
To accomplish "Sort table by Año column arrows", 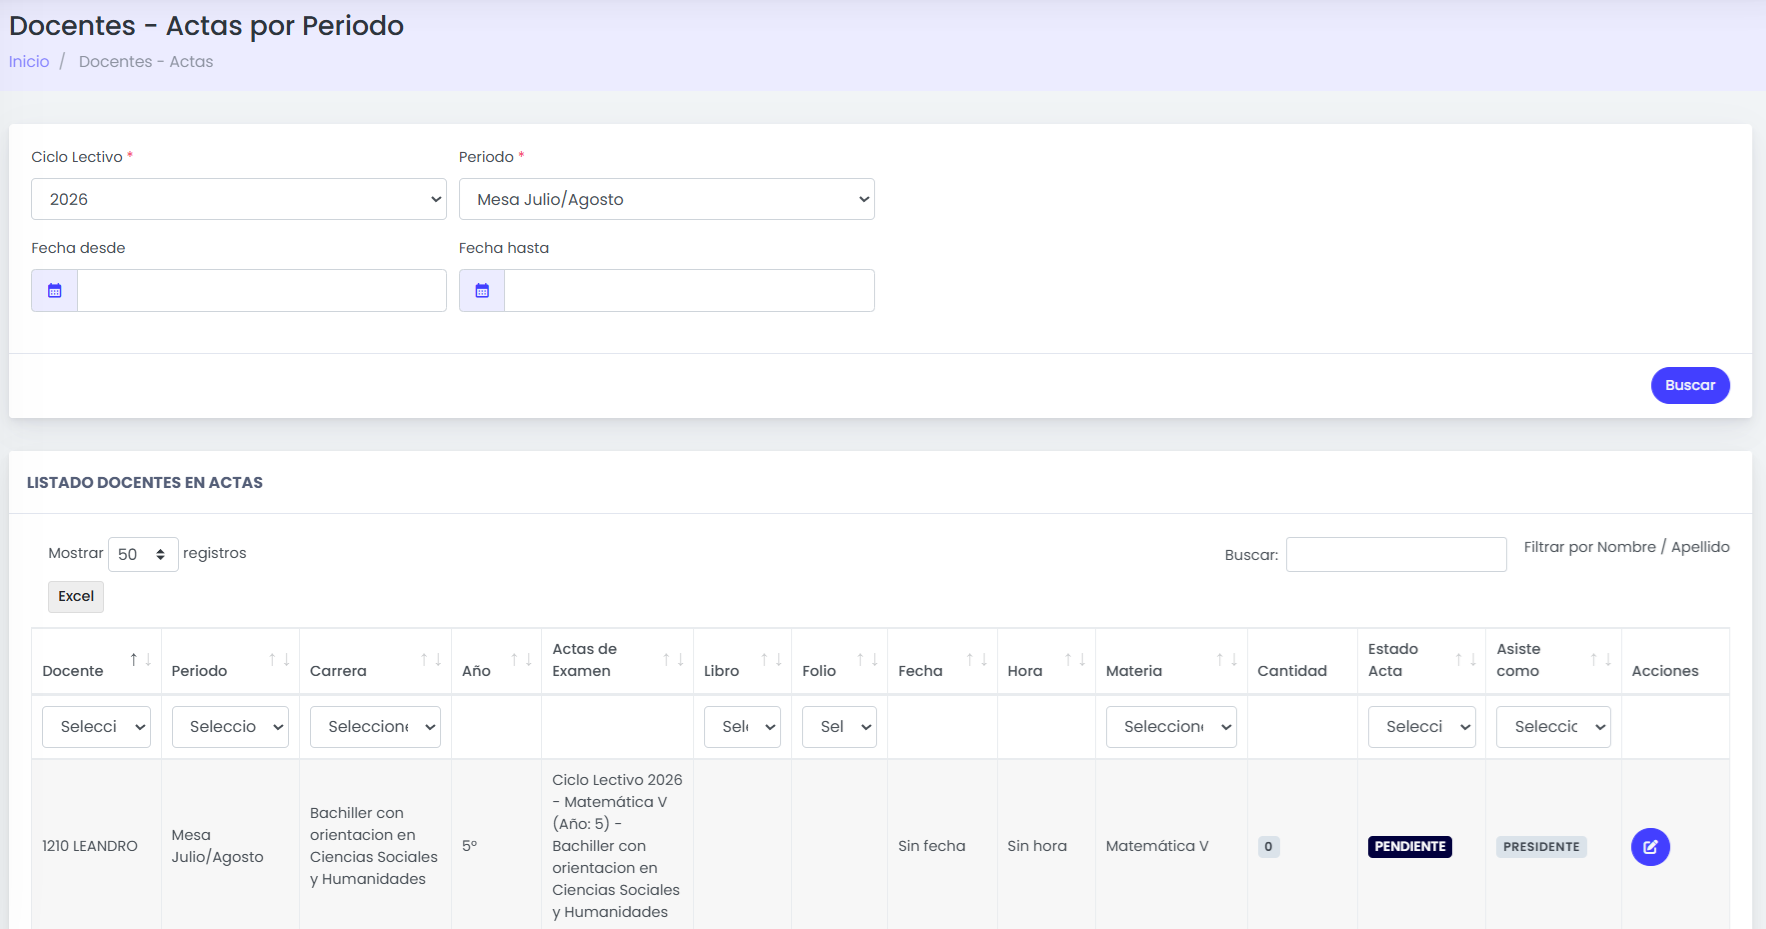I will (521, 660).
